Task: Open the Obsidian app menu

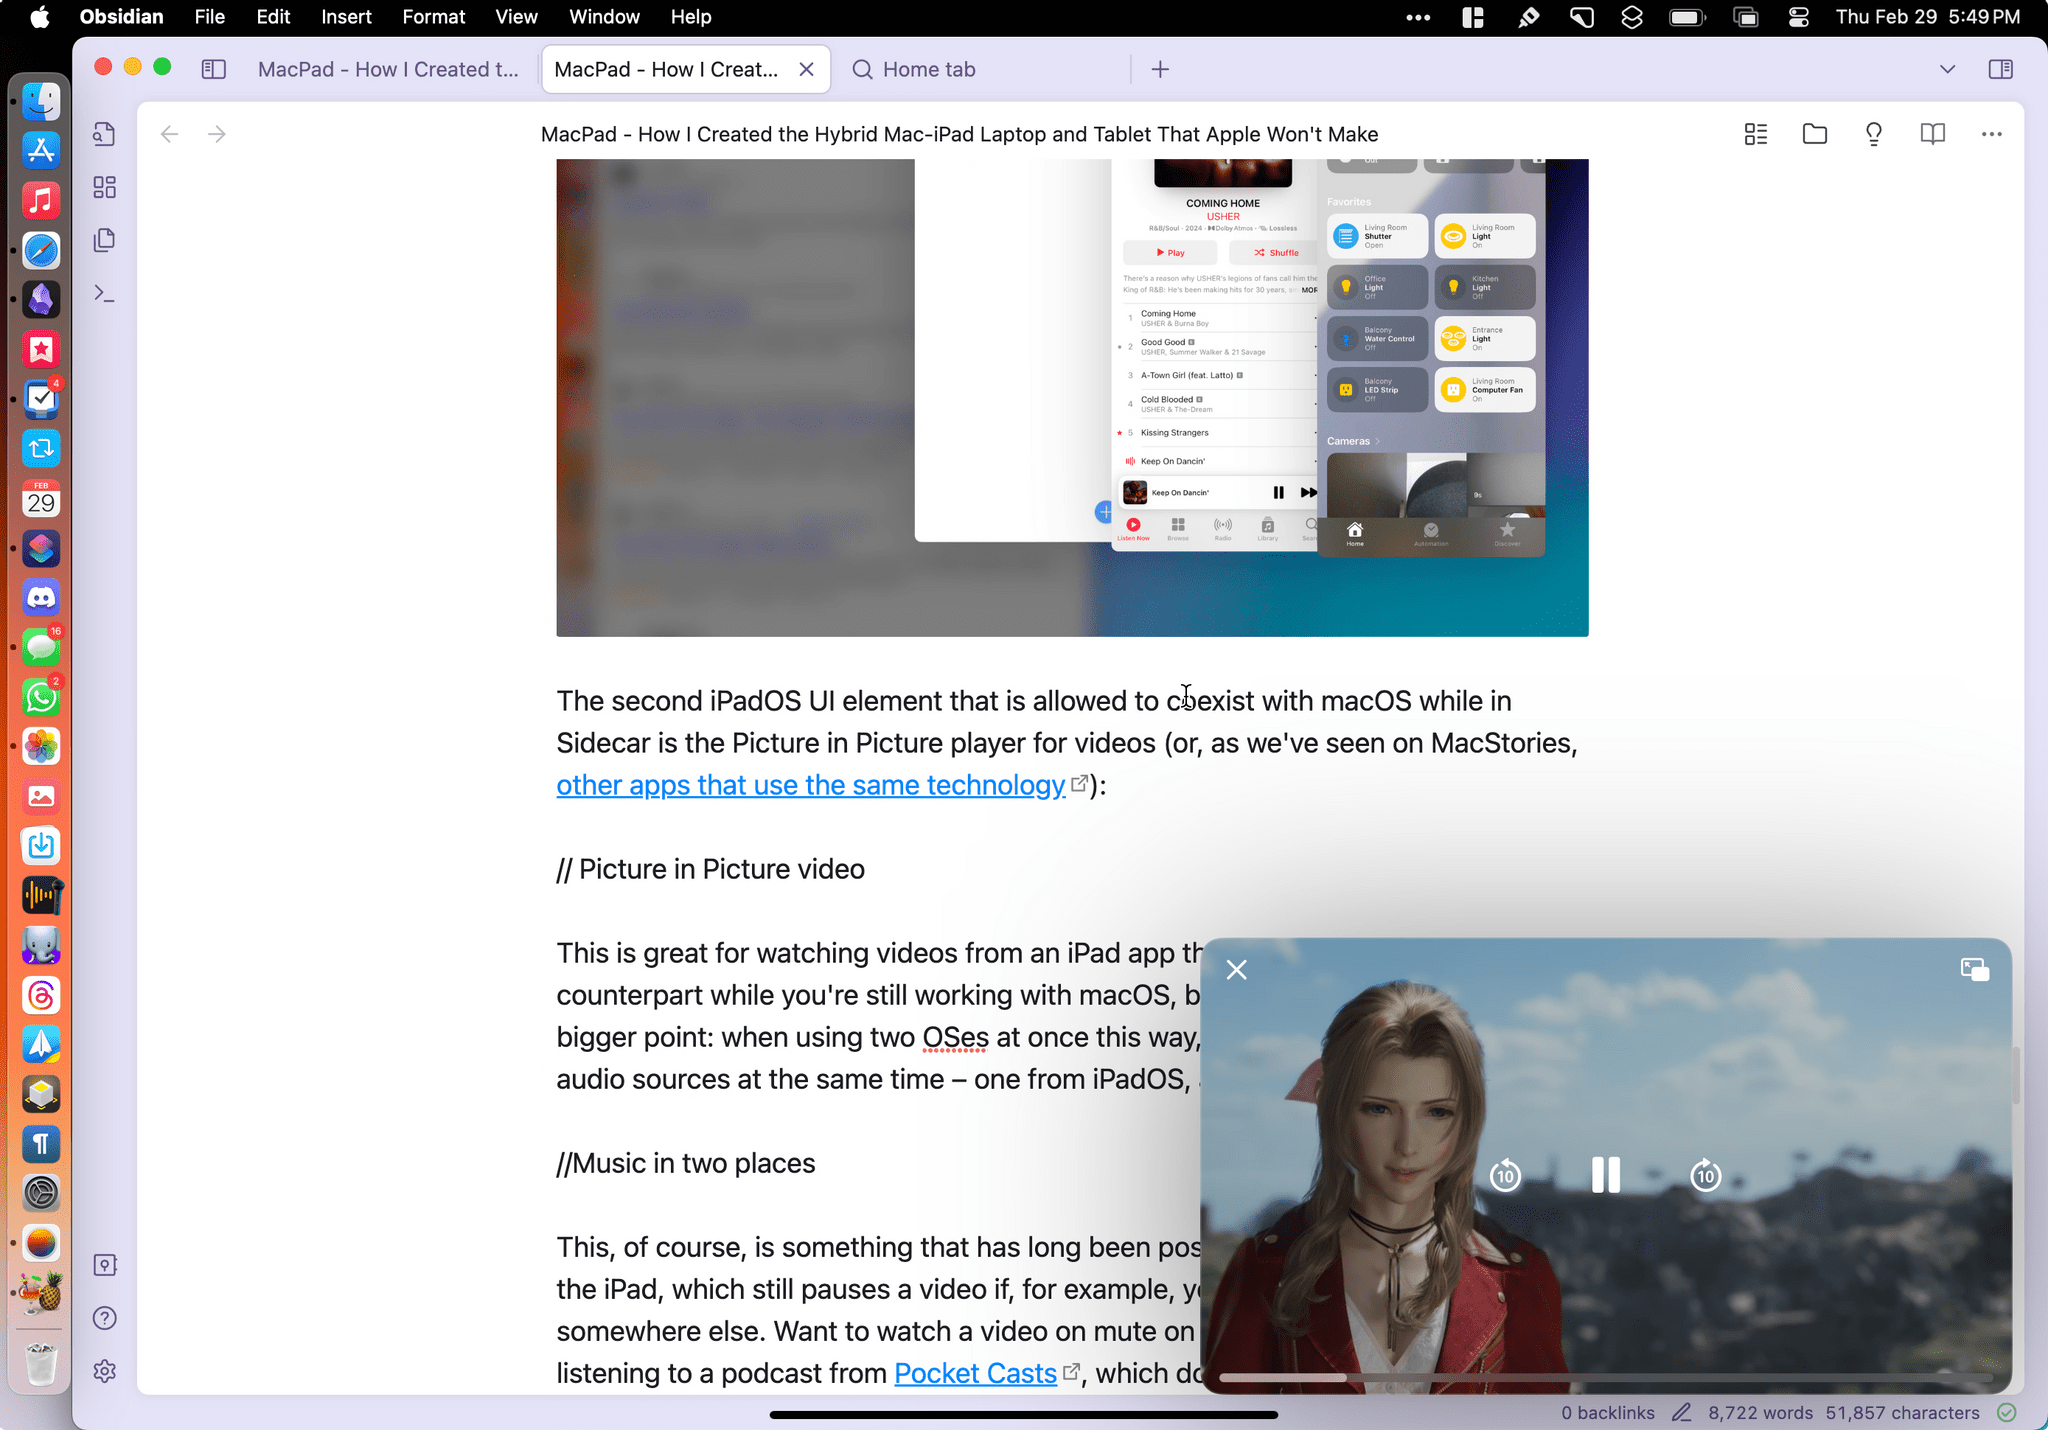Action: [121, 17]
